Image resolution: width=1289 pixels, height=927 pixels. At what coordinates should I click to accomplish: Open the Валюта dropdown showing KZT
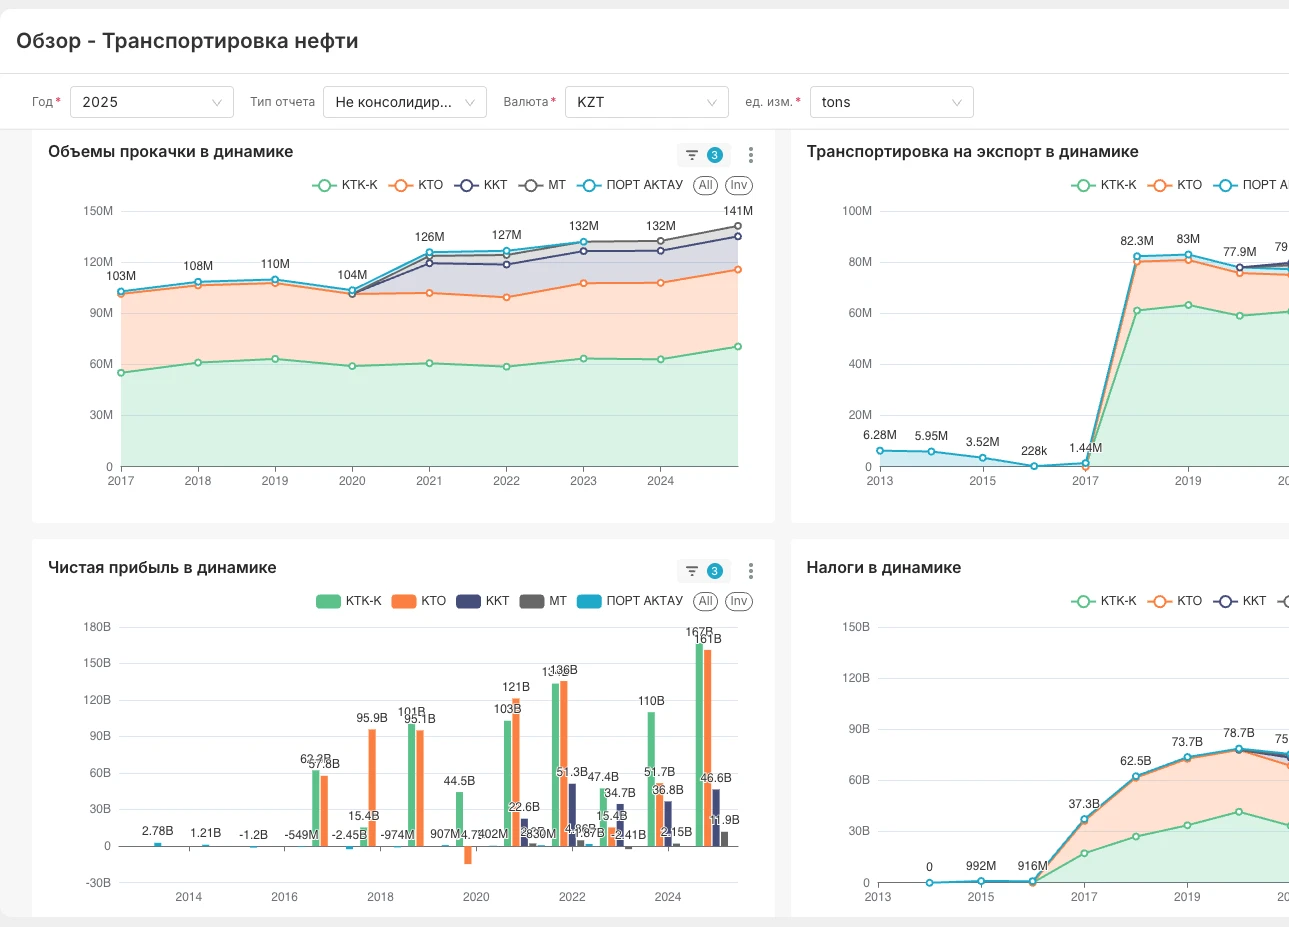(x=647, y=102)
